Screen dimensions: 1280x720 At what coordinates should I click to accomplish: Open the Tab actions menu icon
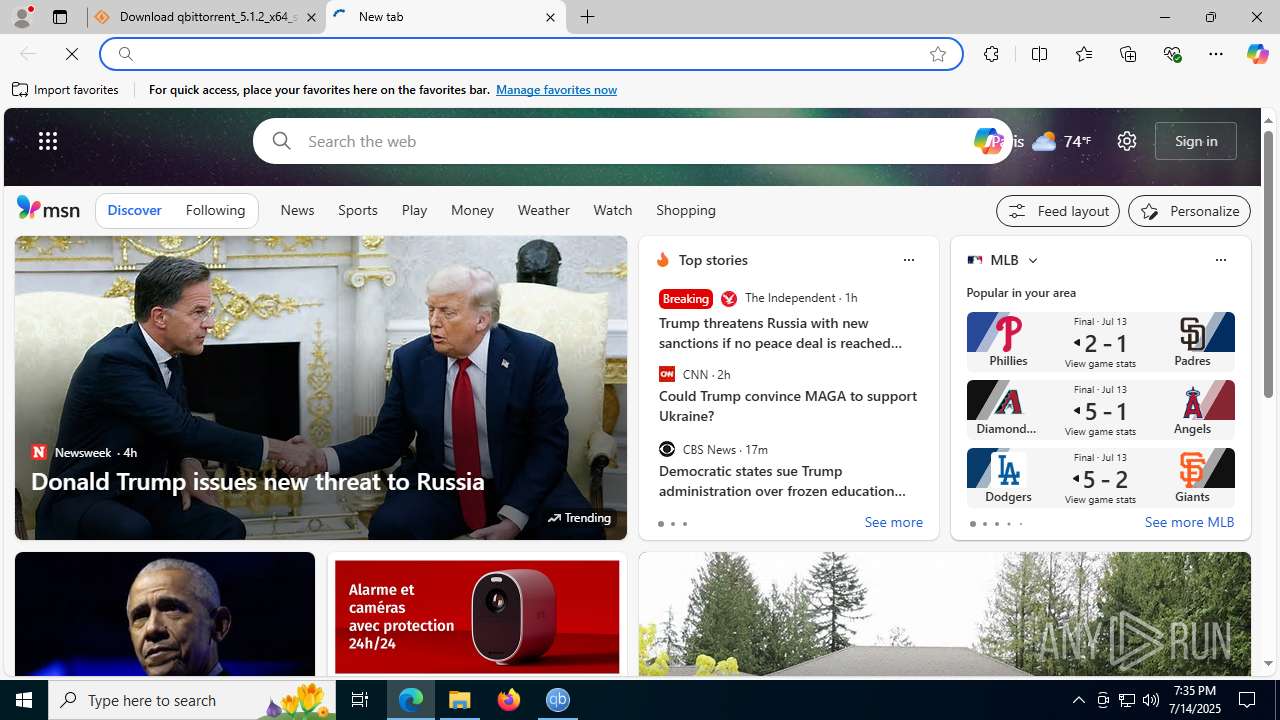point(60,17)
